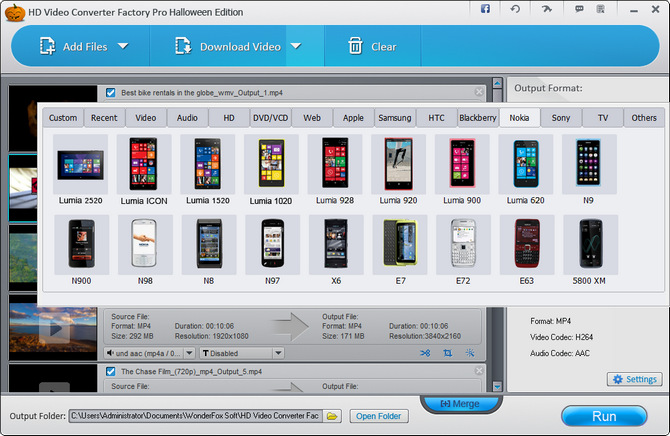Play the sunset lake video thumbnail

pos(54,328)
